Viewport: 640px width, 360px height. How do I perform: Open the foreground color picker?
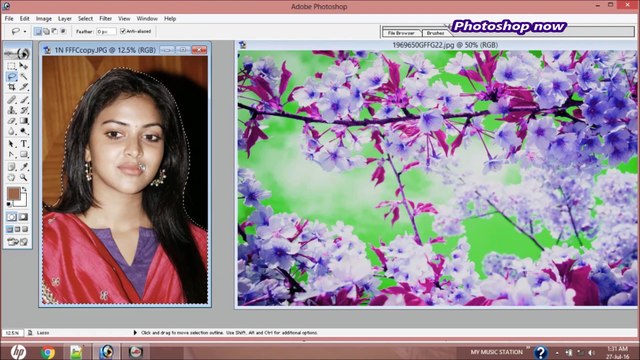click(x=13, y=193)
